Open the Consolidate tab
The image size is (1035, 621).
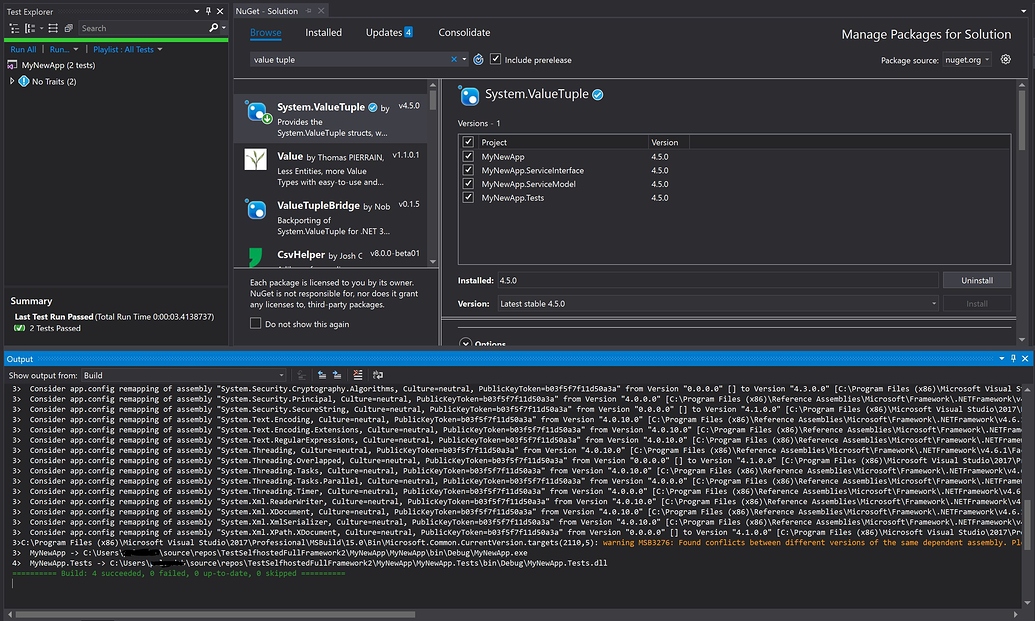[x=464, y=32]
